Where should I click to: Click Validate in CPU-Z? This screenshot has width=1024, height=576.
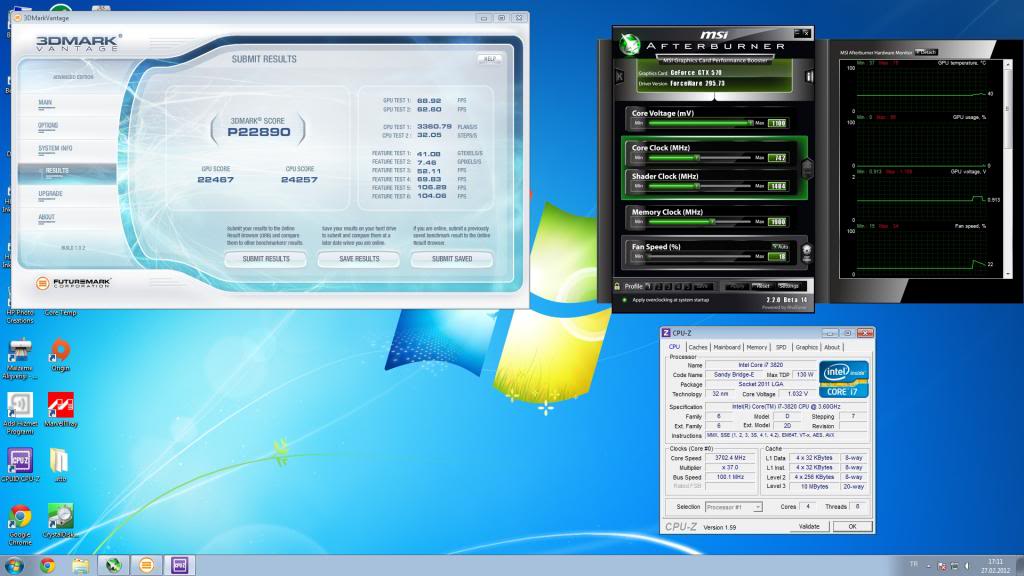pyautogui.click(x=808, y=526)
